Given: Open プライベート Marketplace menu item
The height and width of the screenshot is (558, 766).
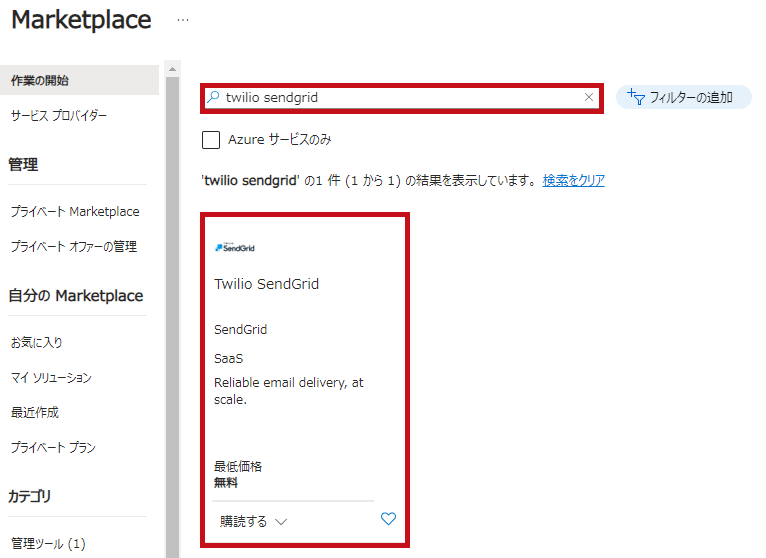Looking at the screenshot, I should [75, 212].
